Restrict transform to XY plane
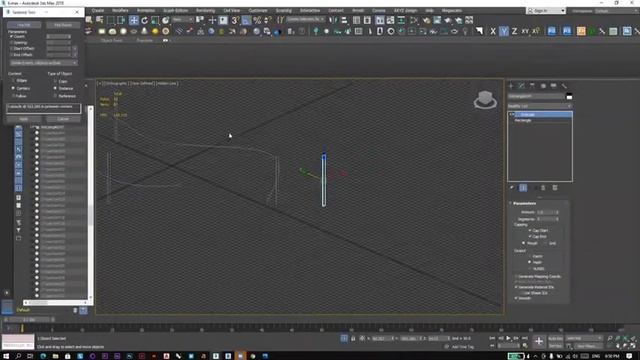The height and width of the screenshot is (360, 640). click(525, 31)
